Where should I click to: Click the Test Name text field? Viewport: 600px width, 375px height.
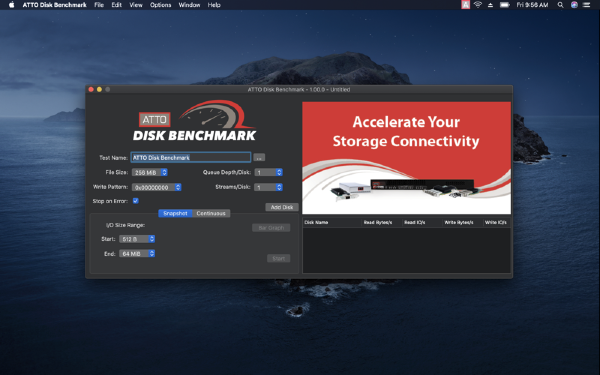pyautogui.click(x=191, y=157)
